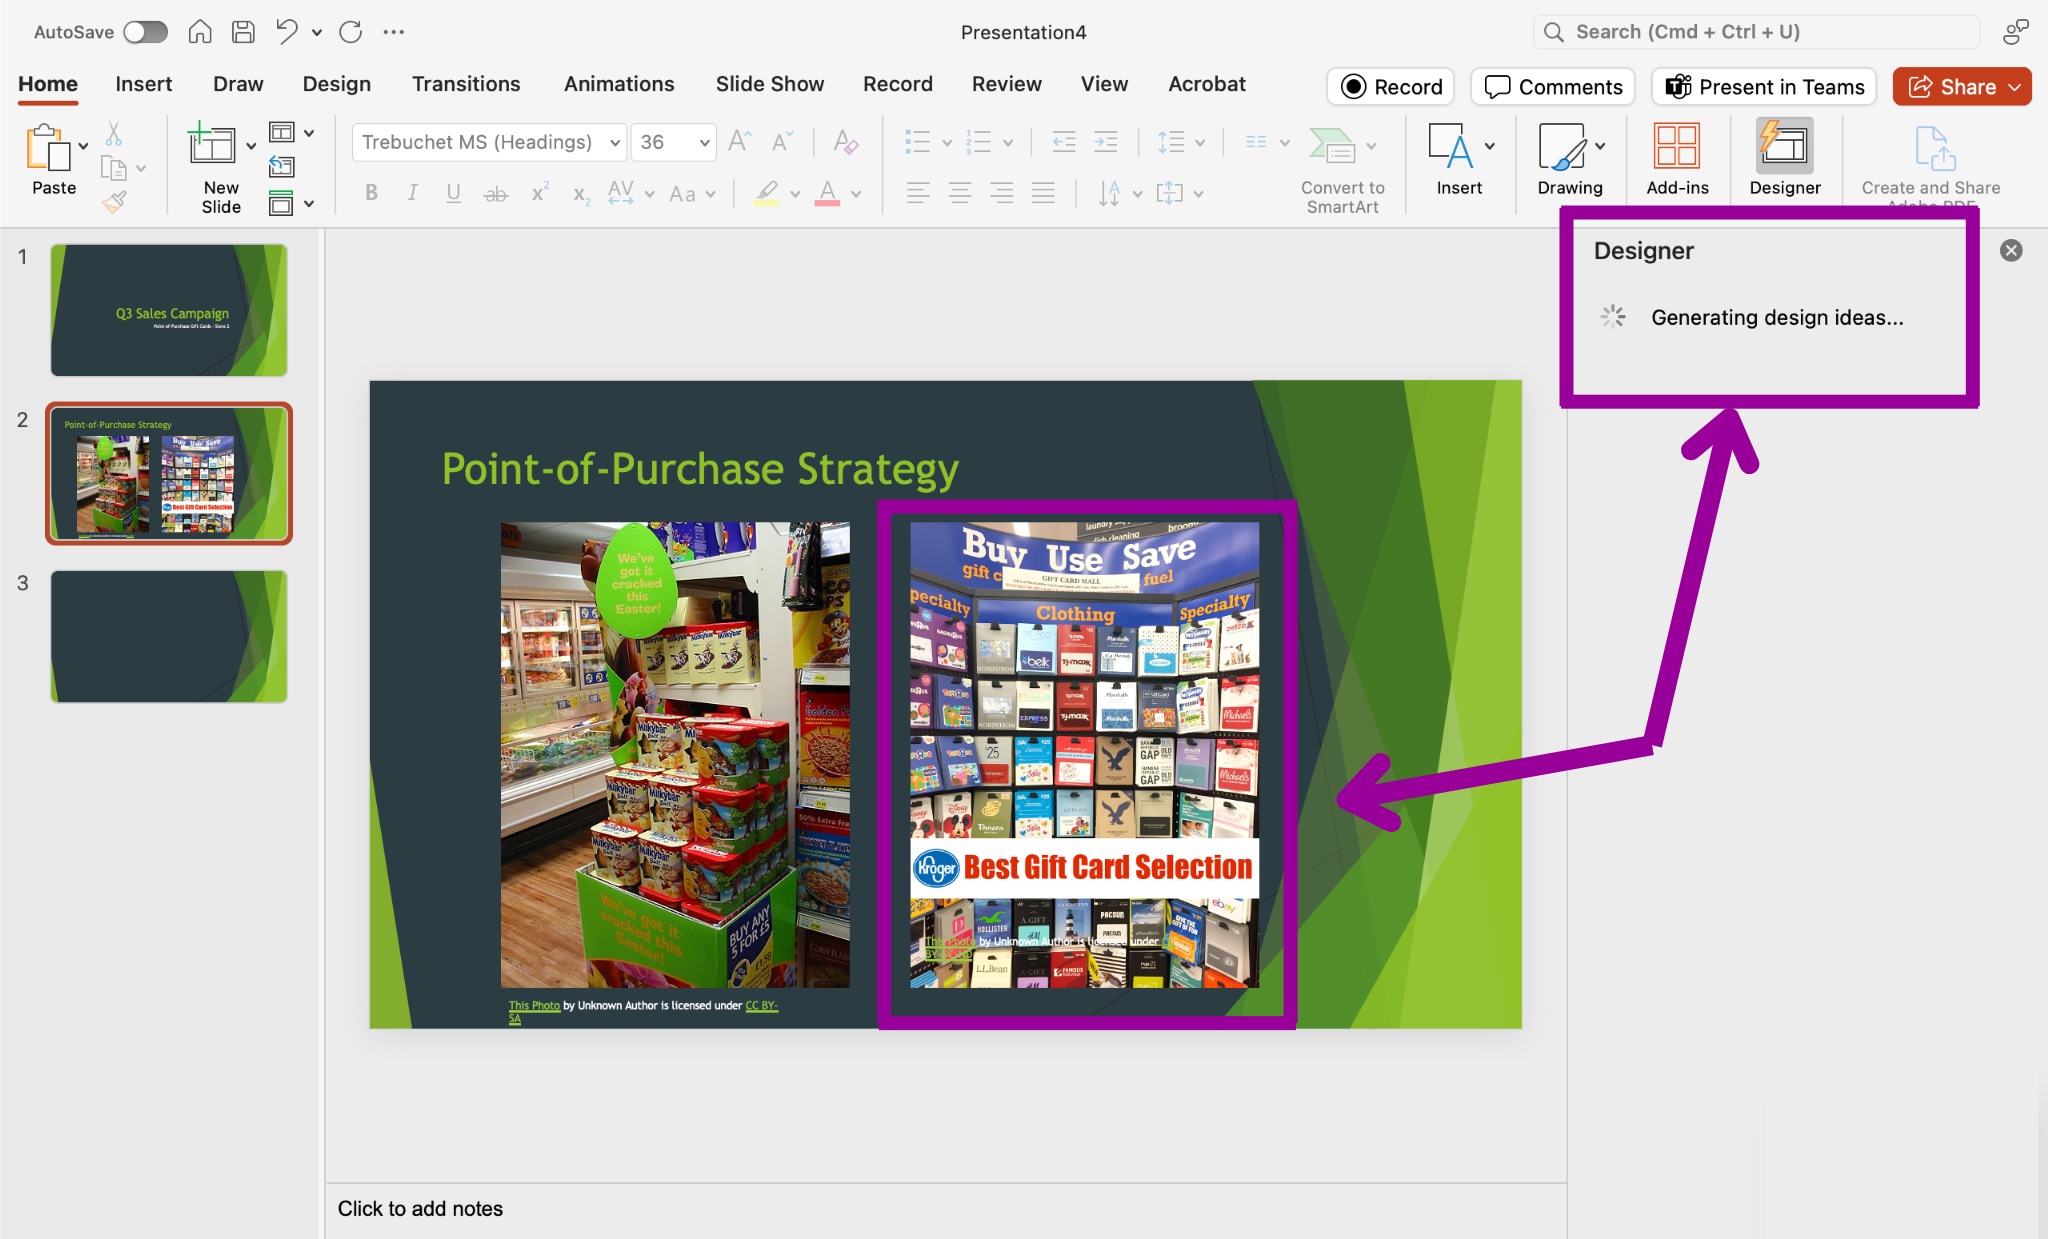Click the Save icon
The image size is (2048, 1239).
[x=243, y=32]
